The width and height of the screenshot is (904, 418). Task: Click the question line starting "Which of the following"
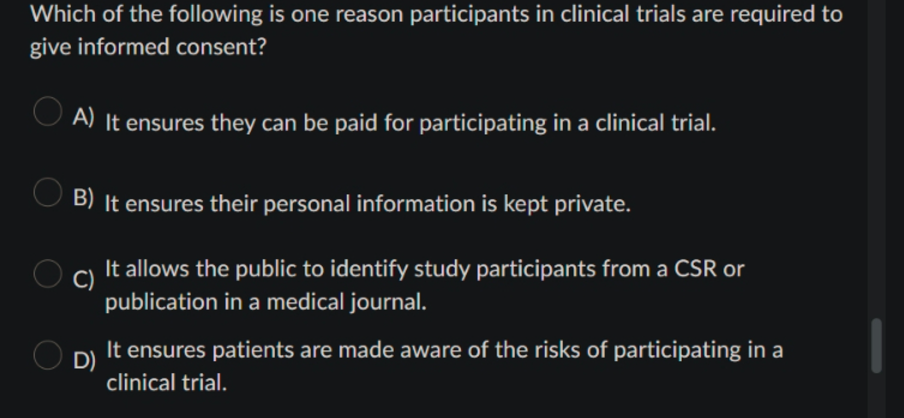(x=436, y=14)
